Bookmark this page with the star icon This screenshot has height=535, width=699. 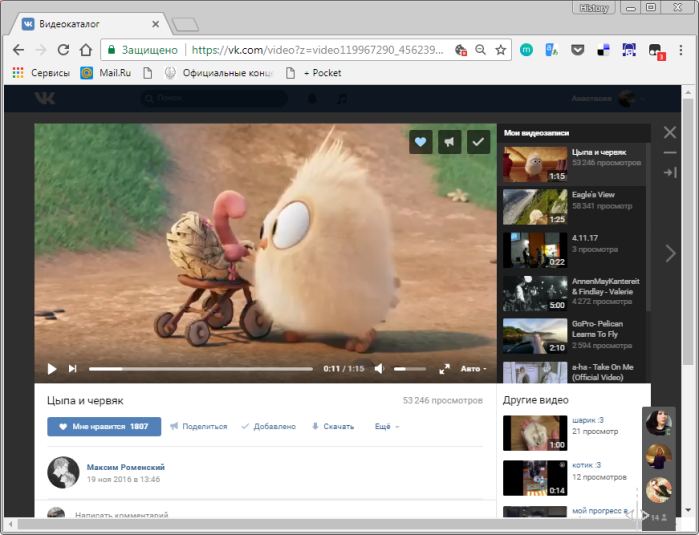point(501,49)
